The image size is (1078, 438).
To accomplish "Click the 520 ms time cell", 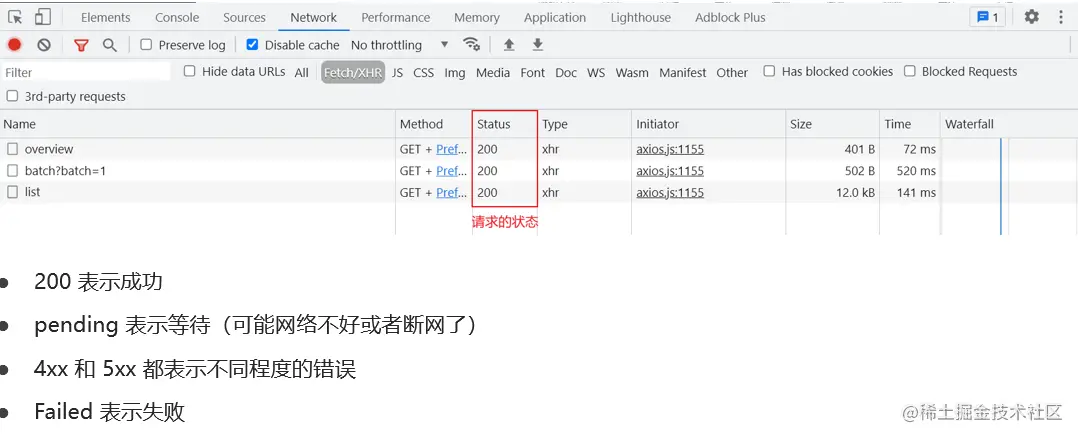I will click(916, 171).
